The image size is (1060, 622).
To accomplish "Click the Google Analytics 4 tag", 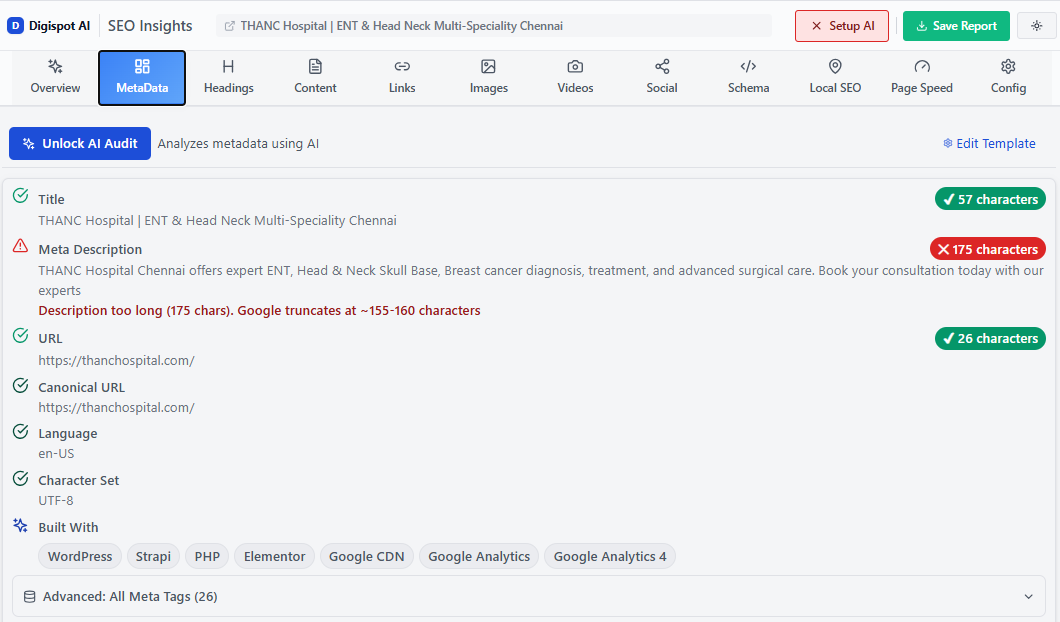I will click(610, 556).
